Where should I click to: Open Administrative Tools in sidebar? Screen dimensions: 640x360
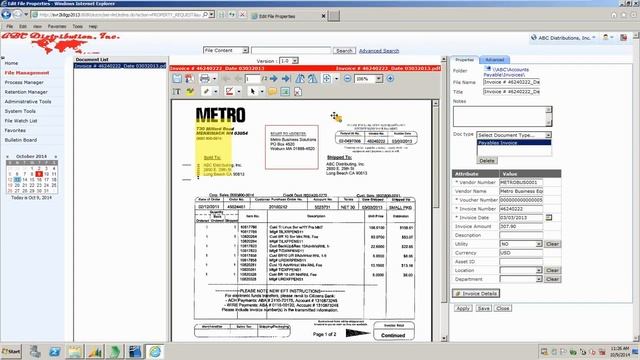[28, 102]
